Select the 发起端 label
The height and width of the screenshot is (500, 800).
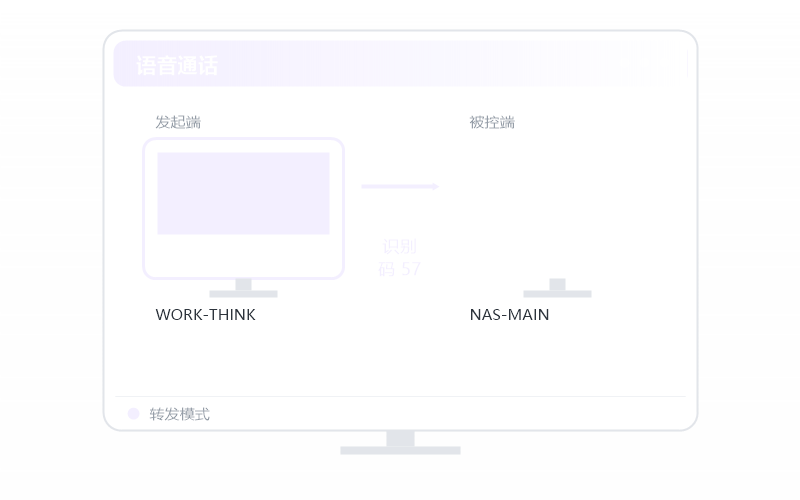[178, 122]
